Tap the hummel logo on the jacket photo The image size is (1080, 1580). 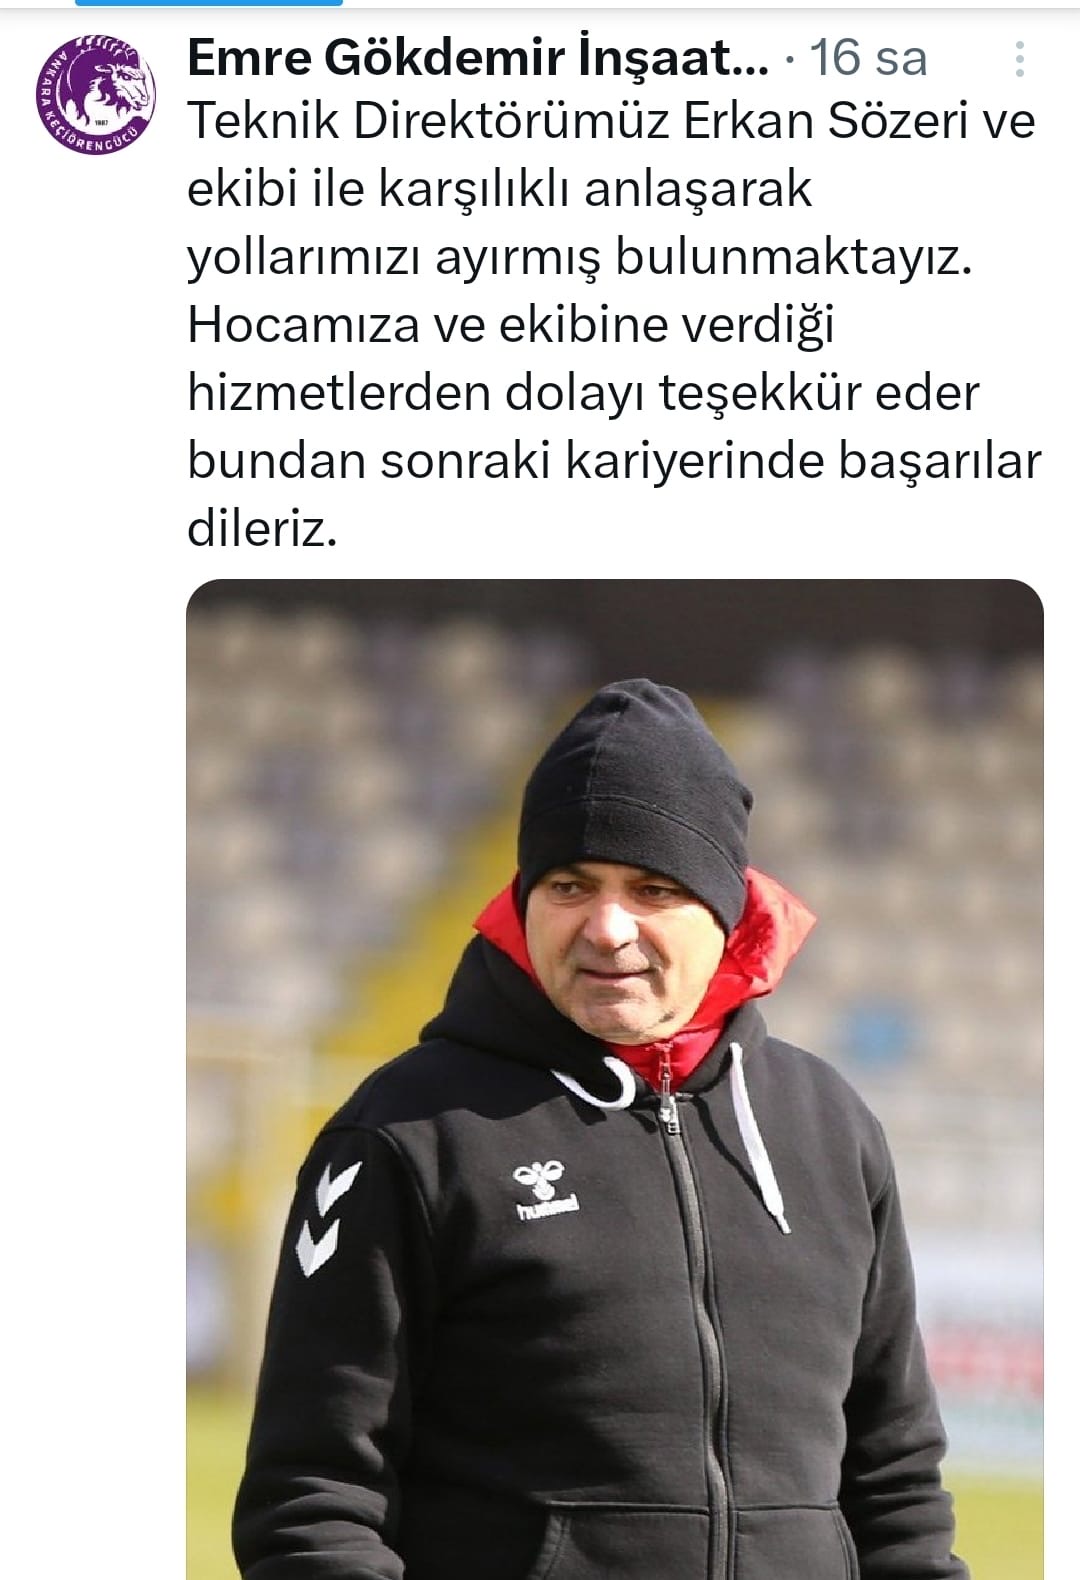click(x=545, y=1190)
